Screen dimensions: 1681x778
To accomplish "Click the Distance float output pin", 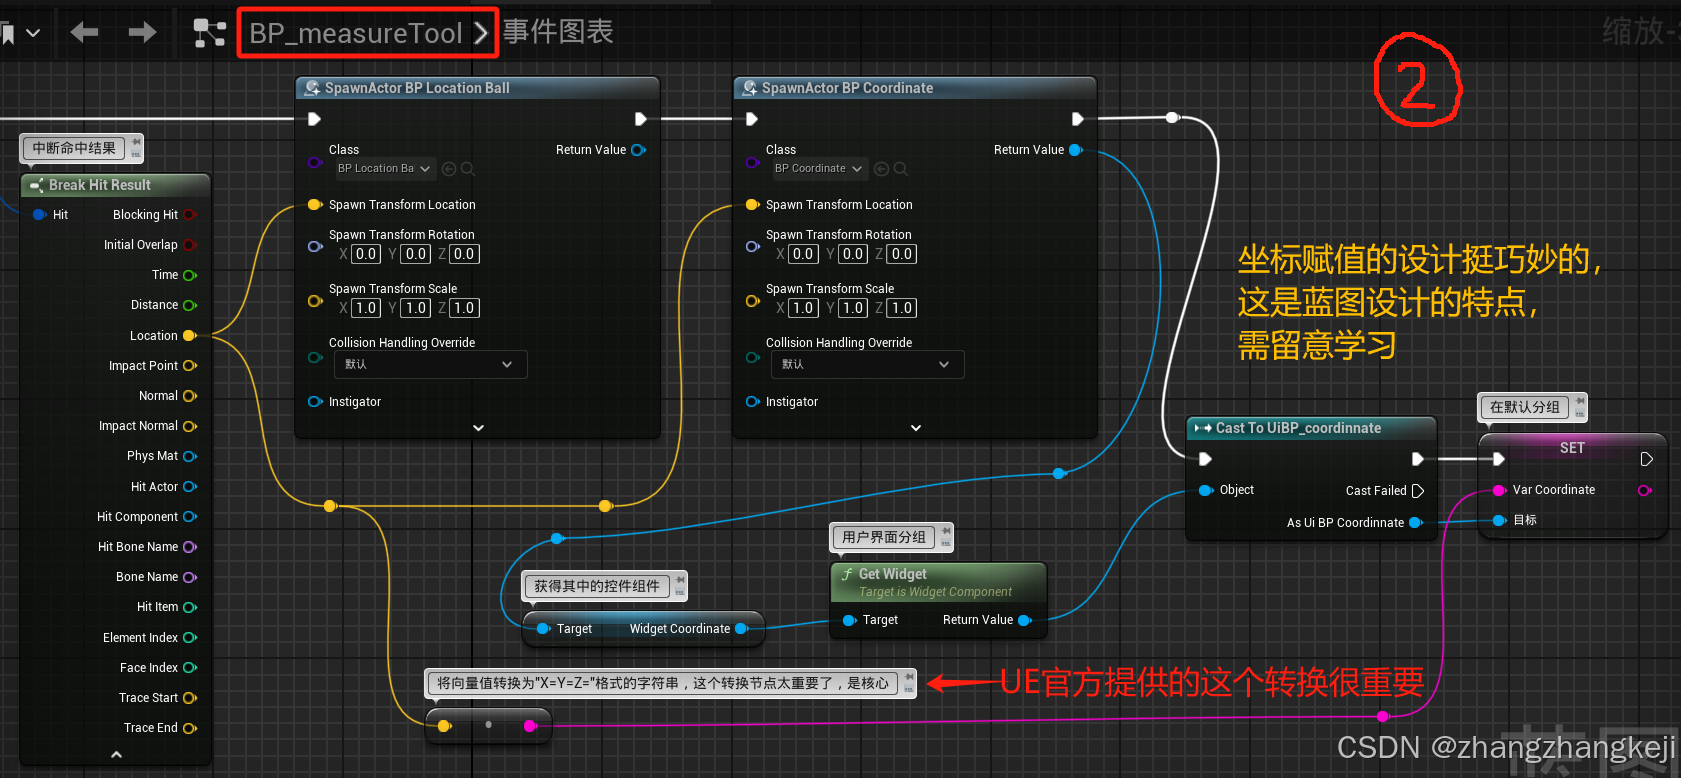I will click(x=189, y=305).
